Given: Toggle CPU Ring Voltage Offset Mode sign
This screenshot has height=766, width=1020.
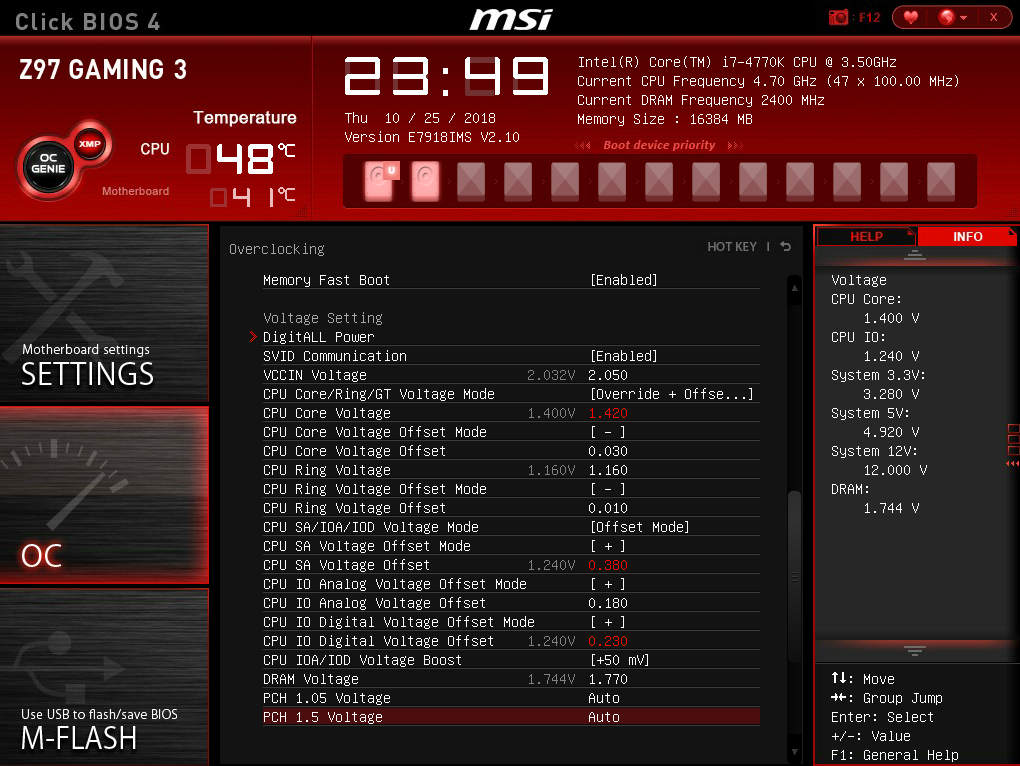Looking at the screenshot, I should [x=608, y=489].
